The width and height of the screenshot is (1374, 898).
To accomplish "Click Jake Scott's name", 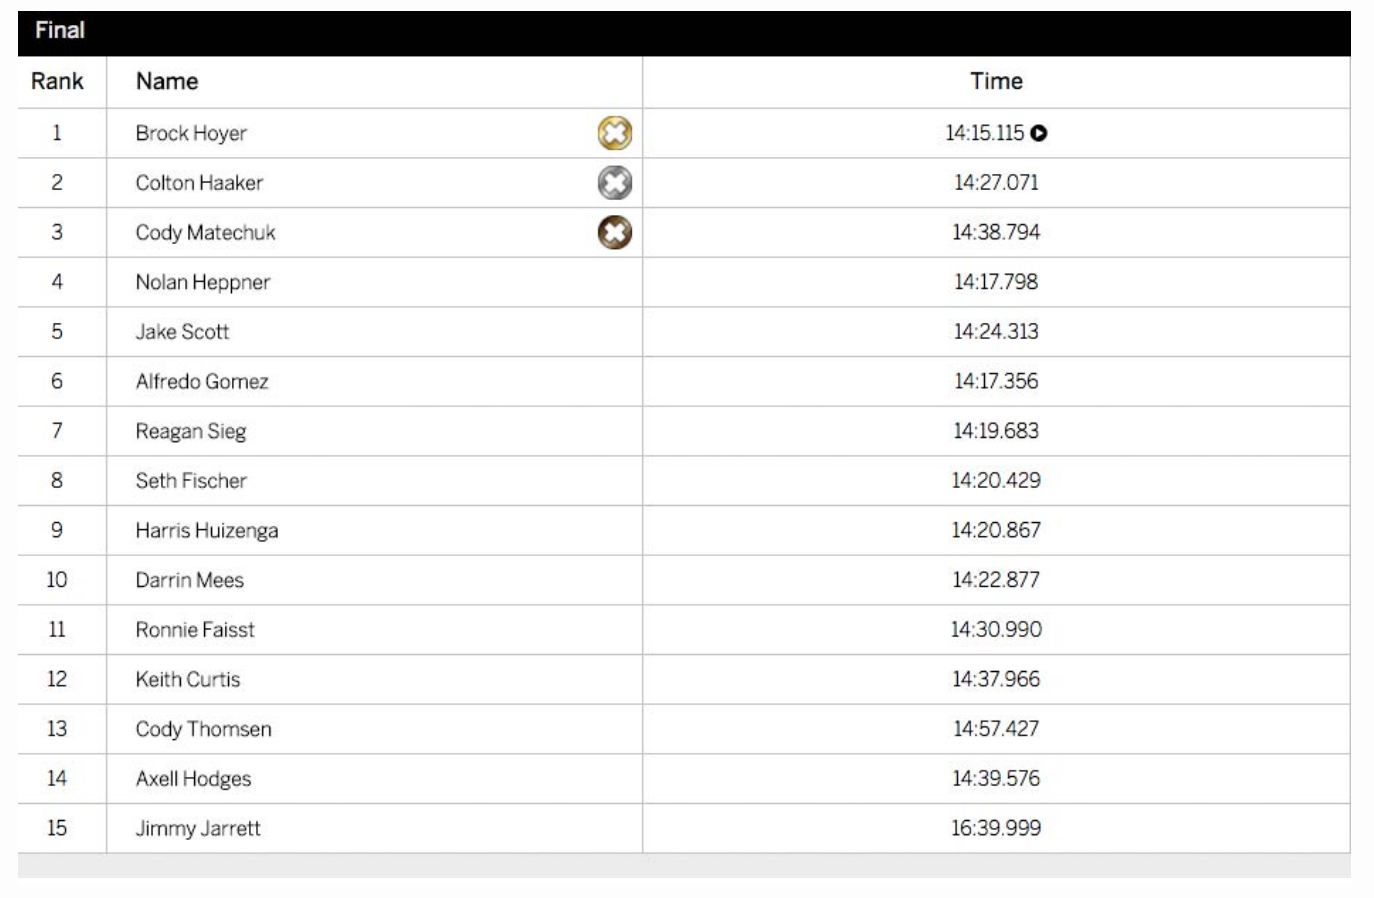I will tap(182, 332).
